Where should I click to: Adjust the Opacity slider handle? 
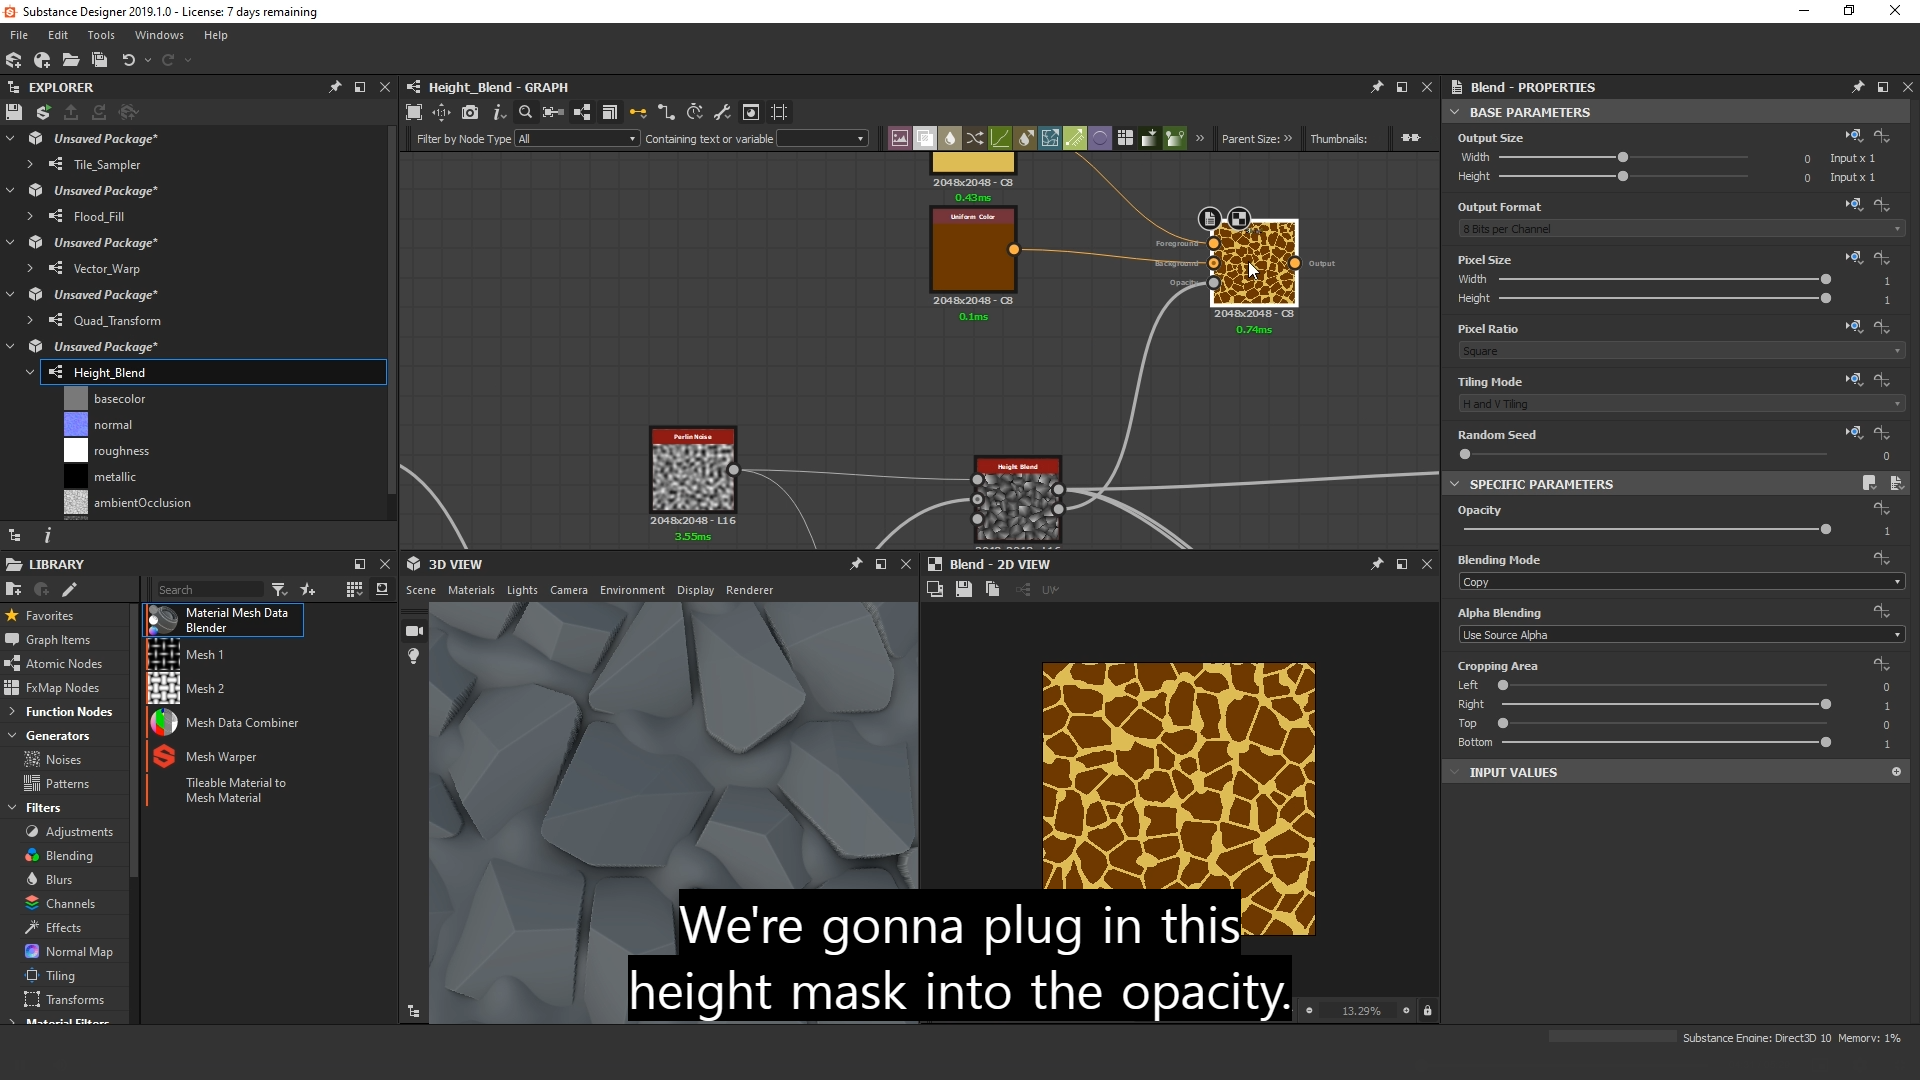(x=1825, y=529)
